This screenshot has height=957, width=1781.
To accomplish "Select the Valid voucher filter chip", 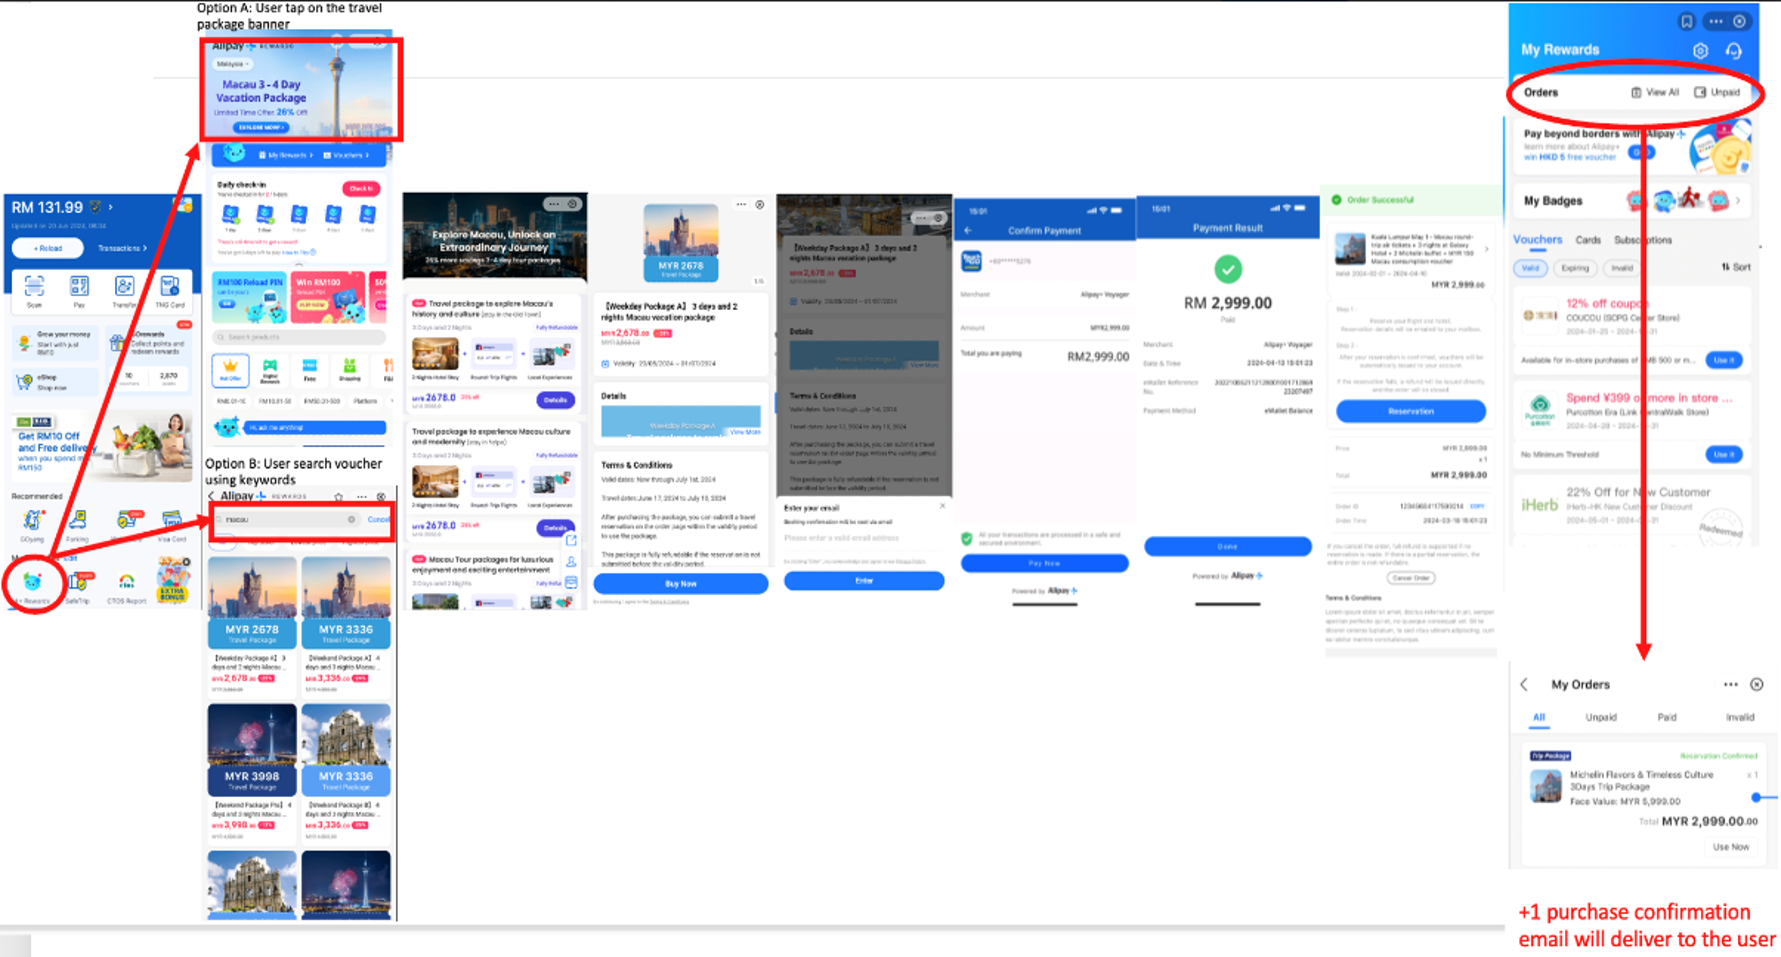I will [1530, 268].
